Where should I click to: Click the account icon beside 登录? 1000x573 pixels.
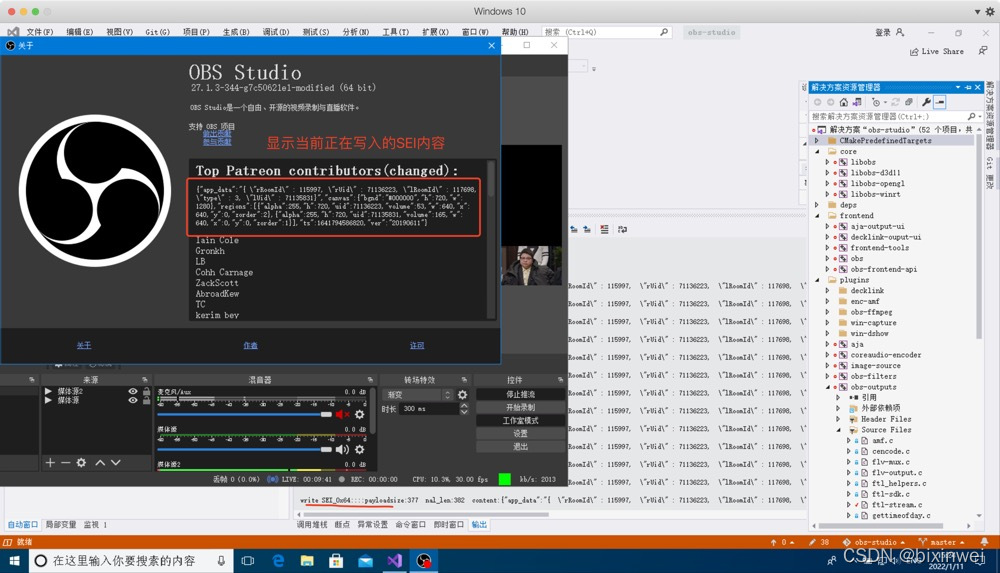(900, 32)
